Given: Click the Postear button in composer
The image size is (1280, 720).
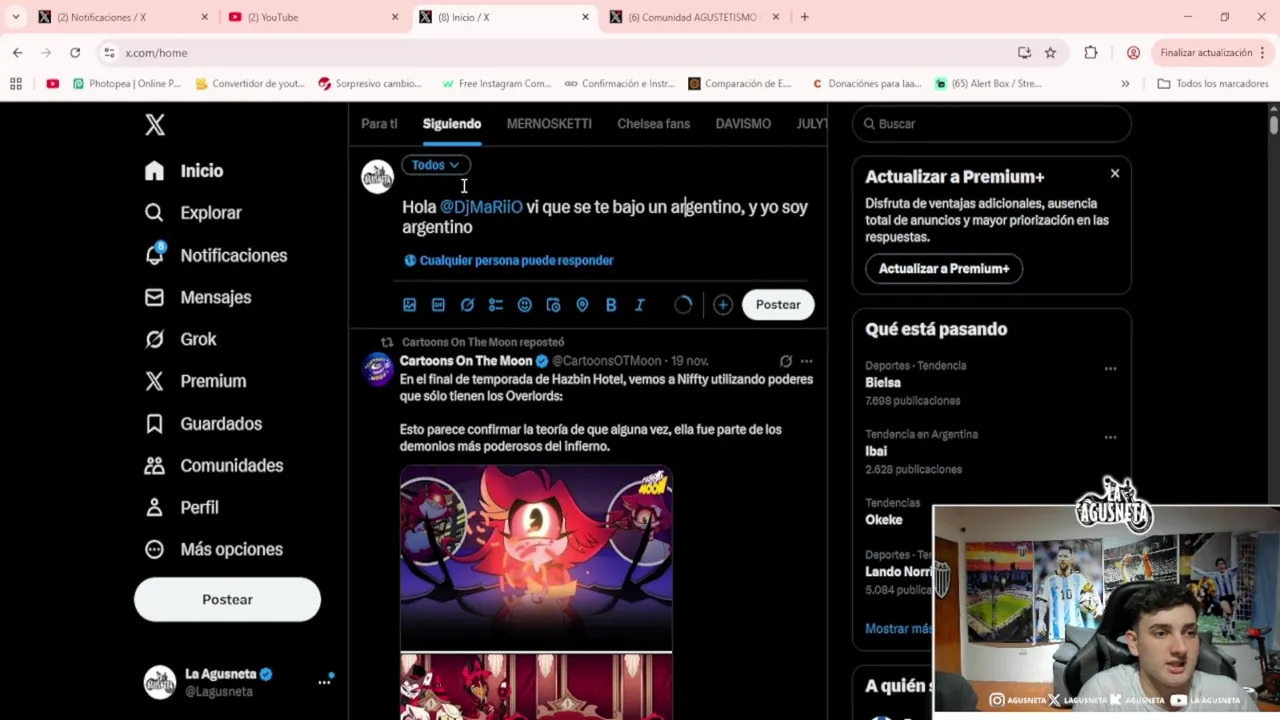Looking at the screenshot, I should point(778,305).
